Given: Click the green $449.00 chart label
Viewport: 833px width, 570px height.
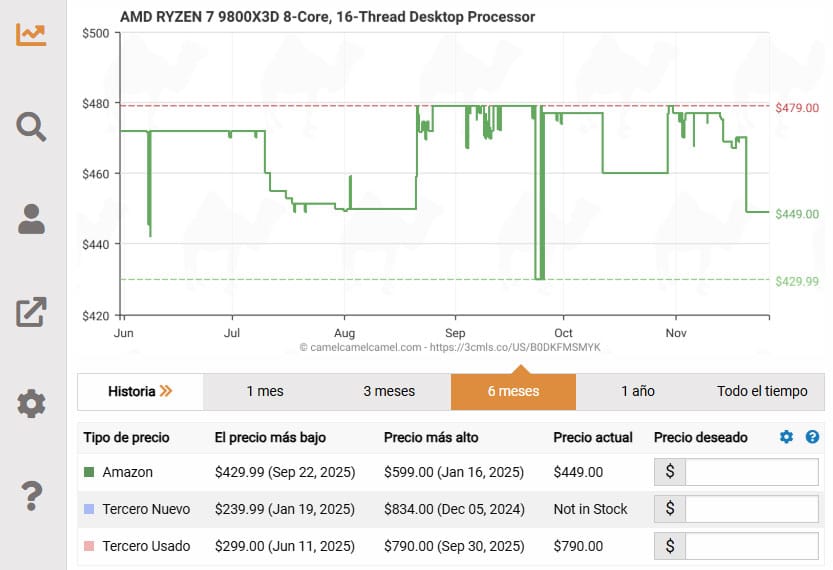Looking at the screenshot, I should click(797, 214).
